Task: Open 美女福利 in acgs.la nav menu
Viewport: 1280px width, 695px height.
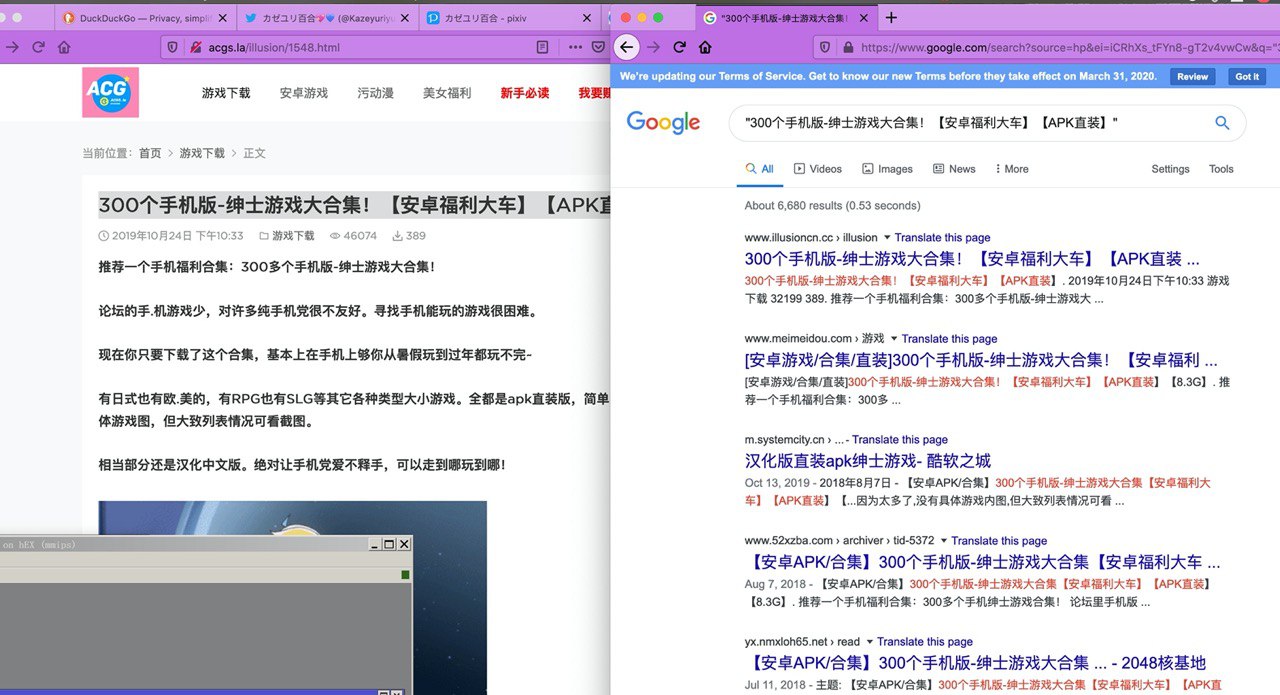Action: click(447, 93)
